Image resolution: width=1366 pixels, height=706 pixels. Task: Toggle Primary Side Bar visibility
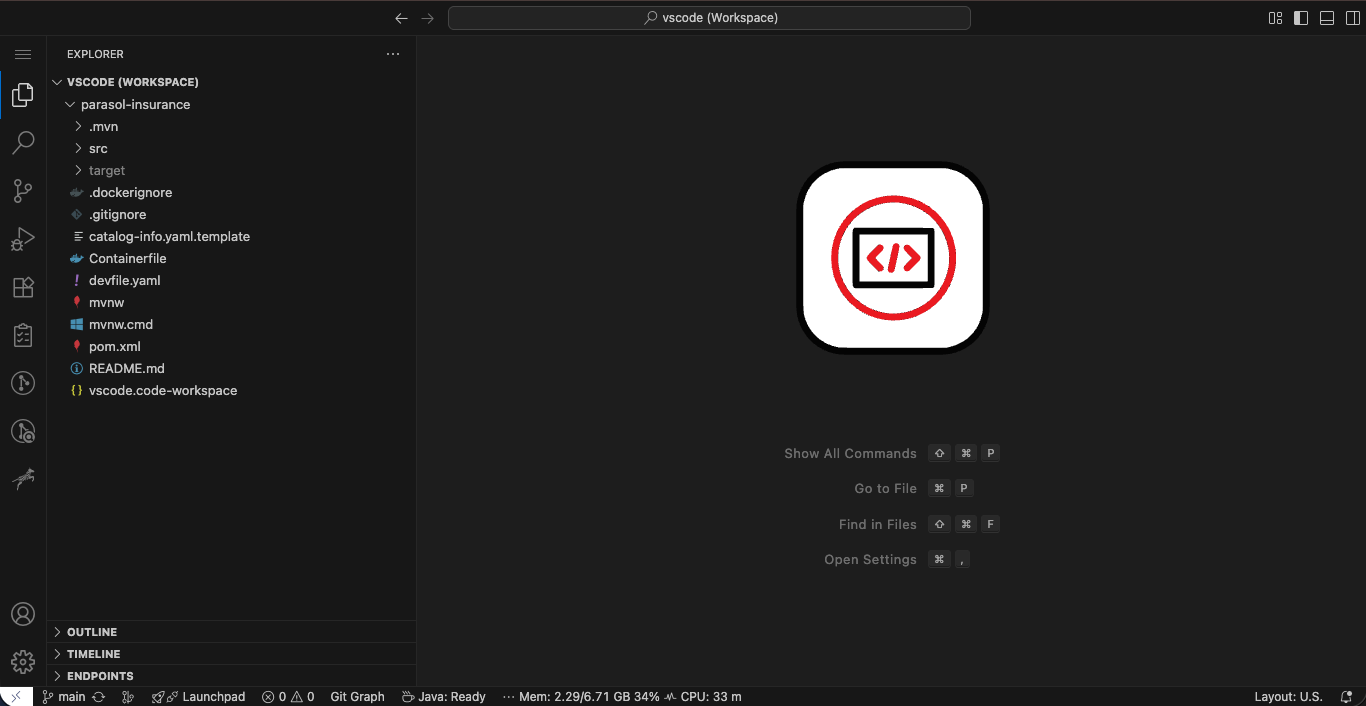point(1301,18)
